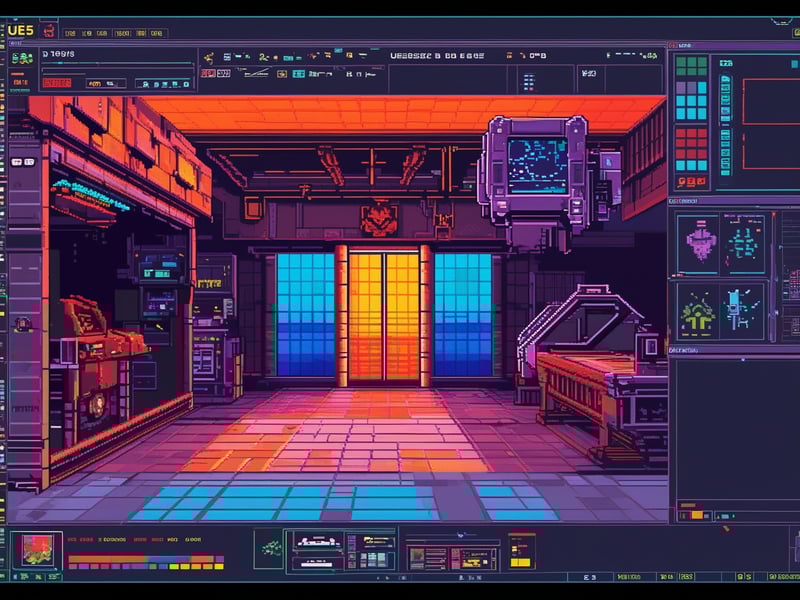Click the yellow UE5 logo
Image resolution: width=800 pixels, height=600 pixels.
point(20,31)
